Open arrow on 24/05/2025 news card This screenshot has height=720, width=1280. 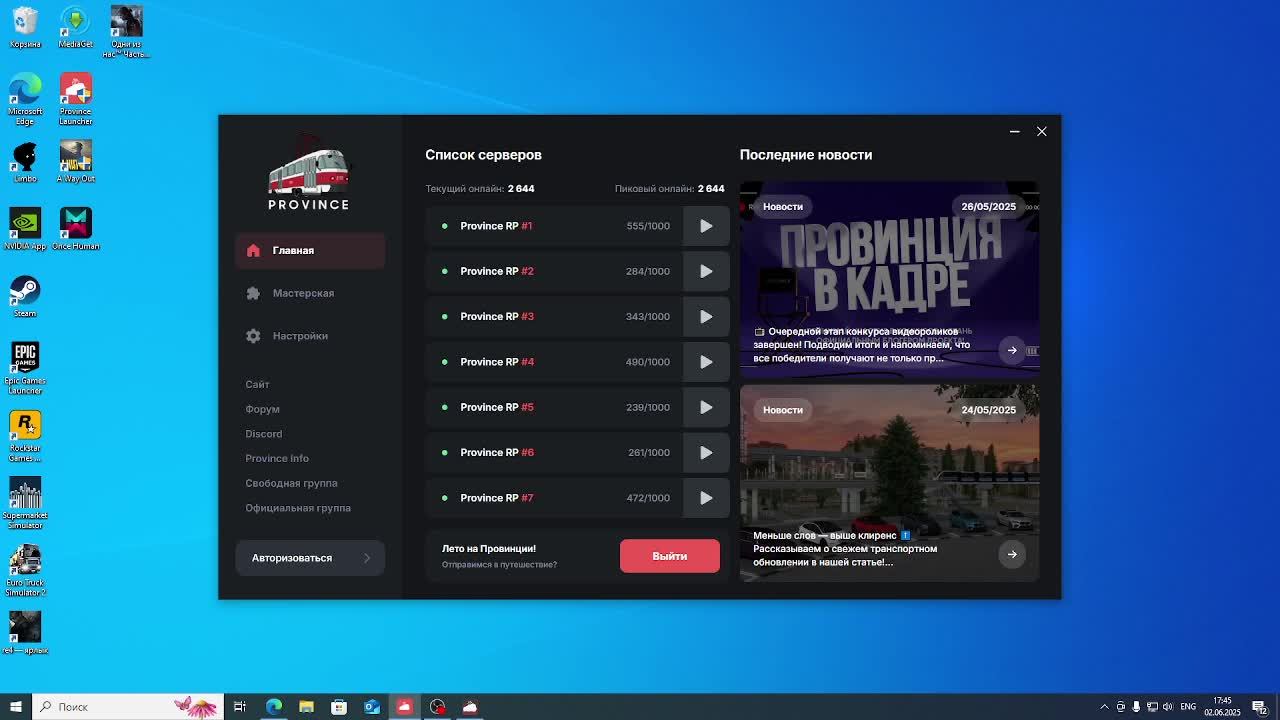click(1012, 555)
